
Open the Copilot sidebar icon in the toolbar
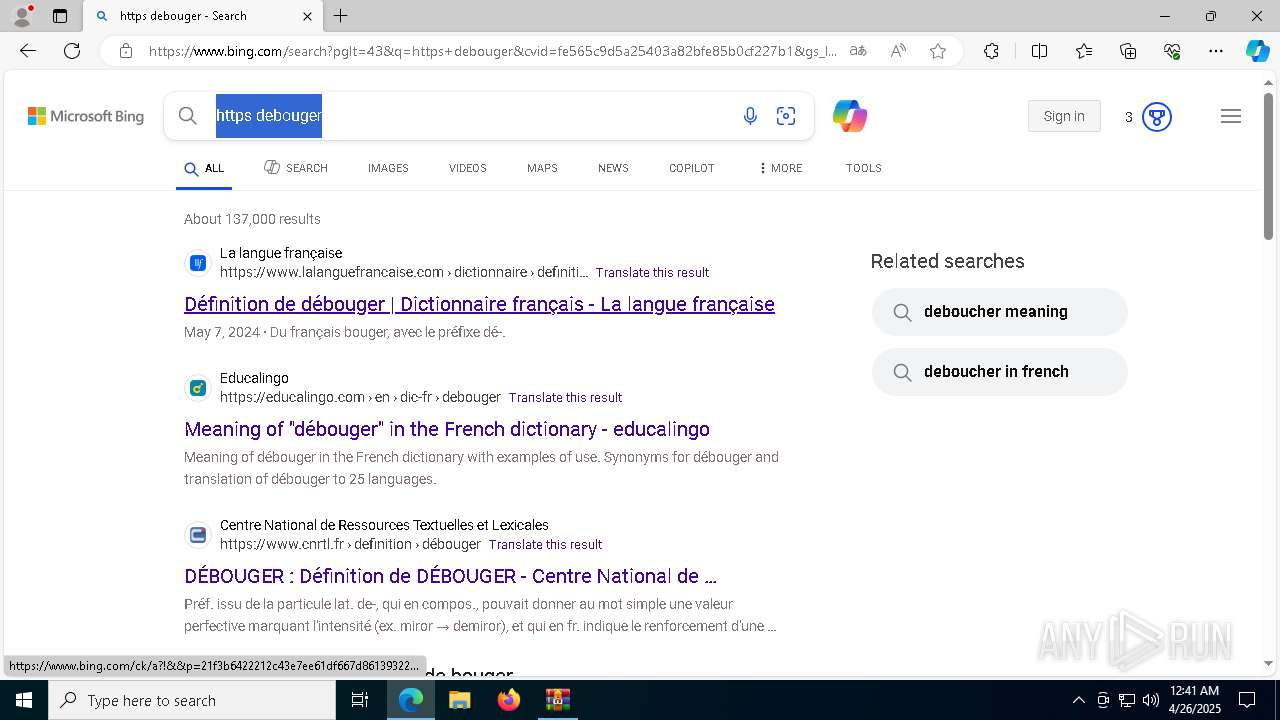(x=1257, y=51)
